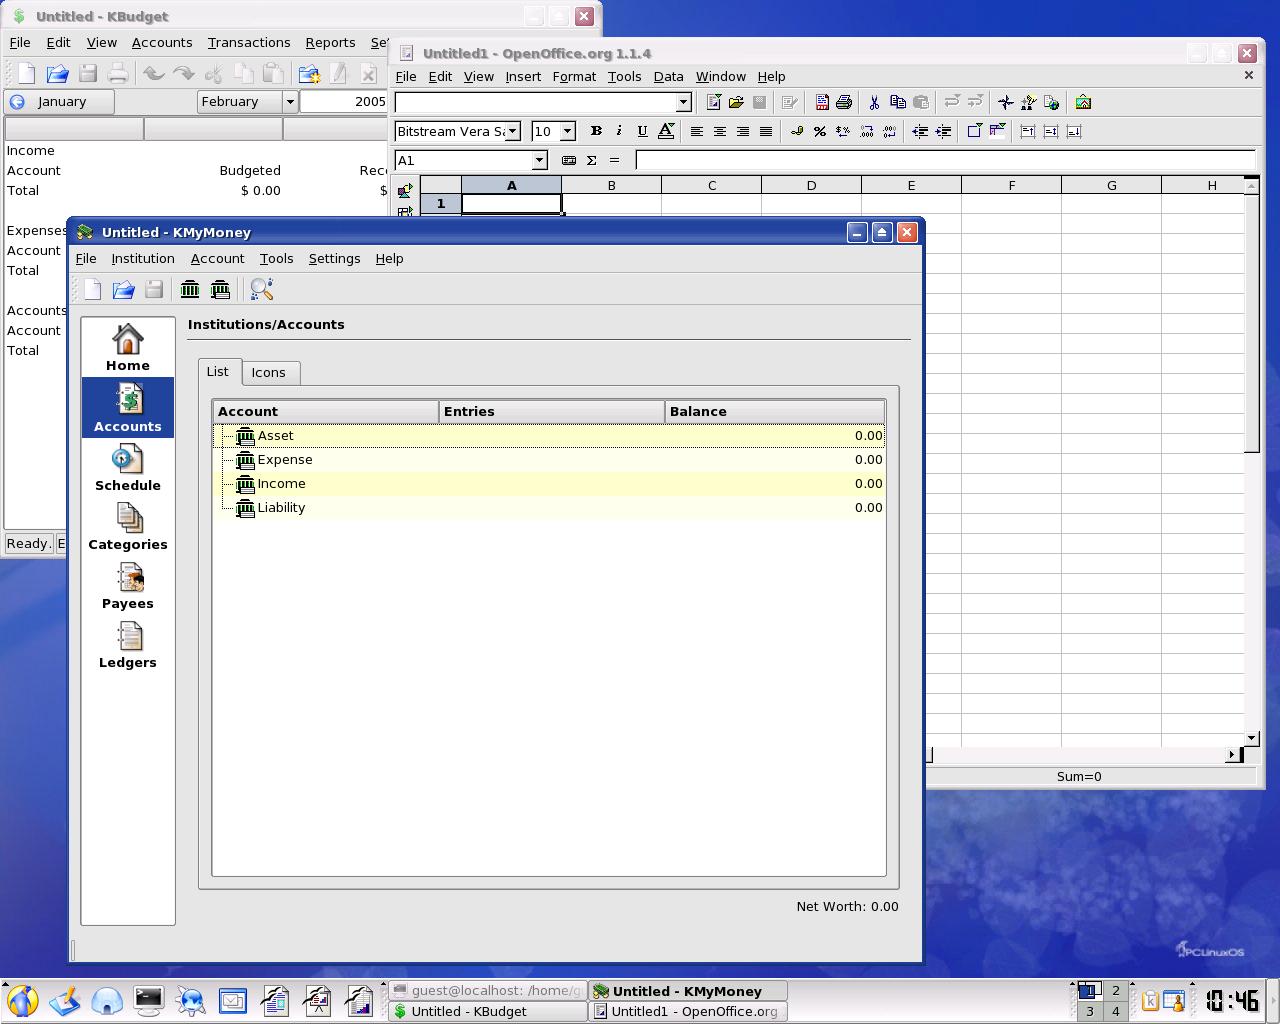The height and width of the screenshot is (1024, 1280).
Task: Open the February month dropdown in KBudget
Action: [x=290, y=101]
